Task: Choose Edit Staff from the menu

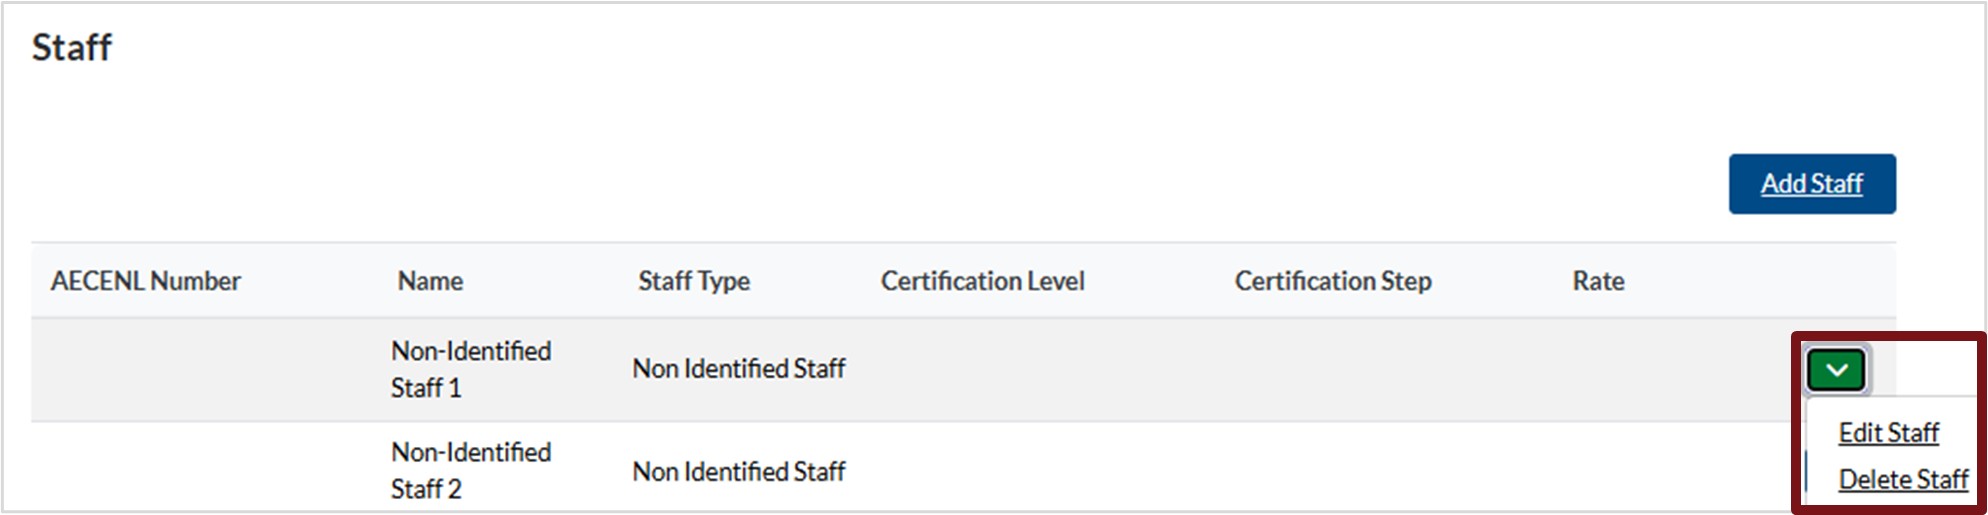Action: point(1888,433)
